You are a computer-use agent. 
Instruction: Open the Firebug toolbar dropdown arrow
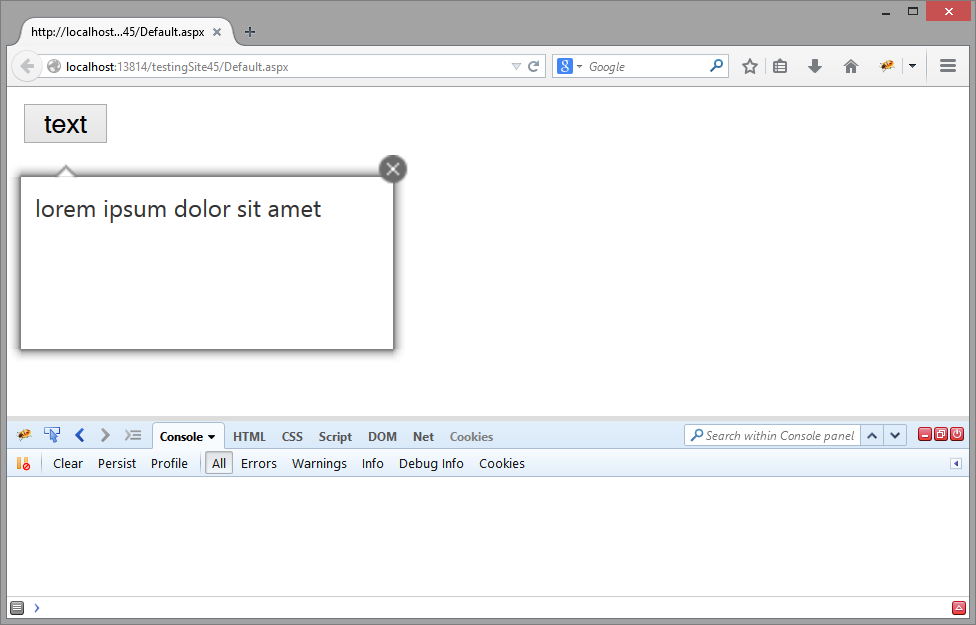(913, 66)
